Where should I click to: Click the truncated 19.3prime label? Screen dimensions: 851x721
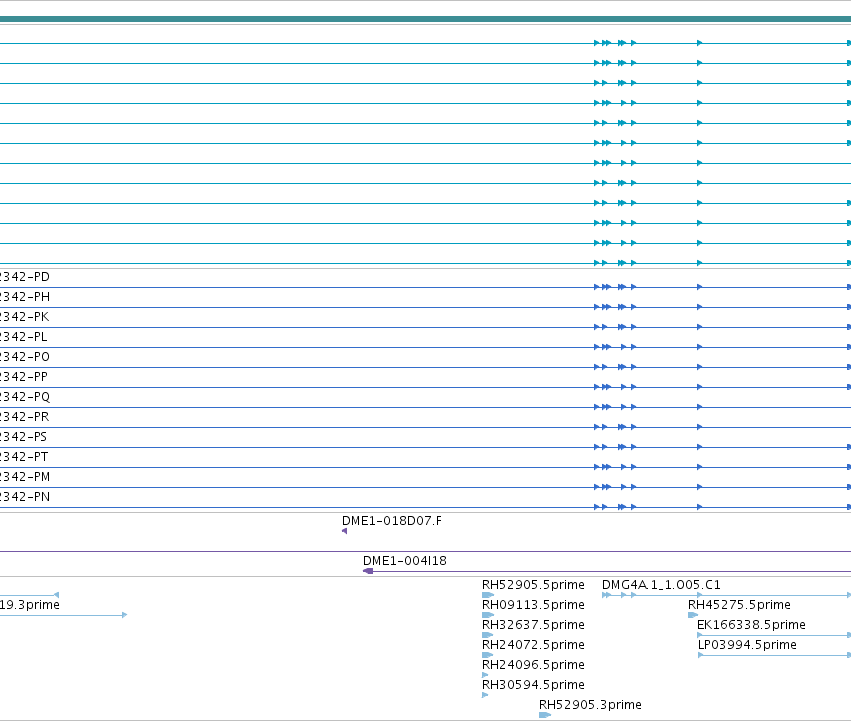(30, 605)
